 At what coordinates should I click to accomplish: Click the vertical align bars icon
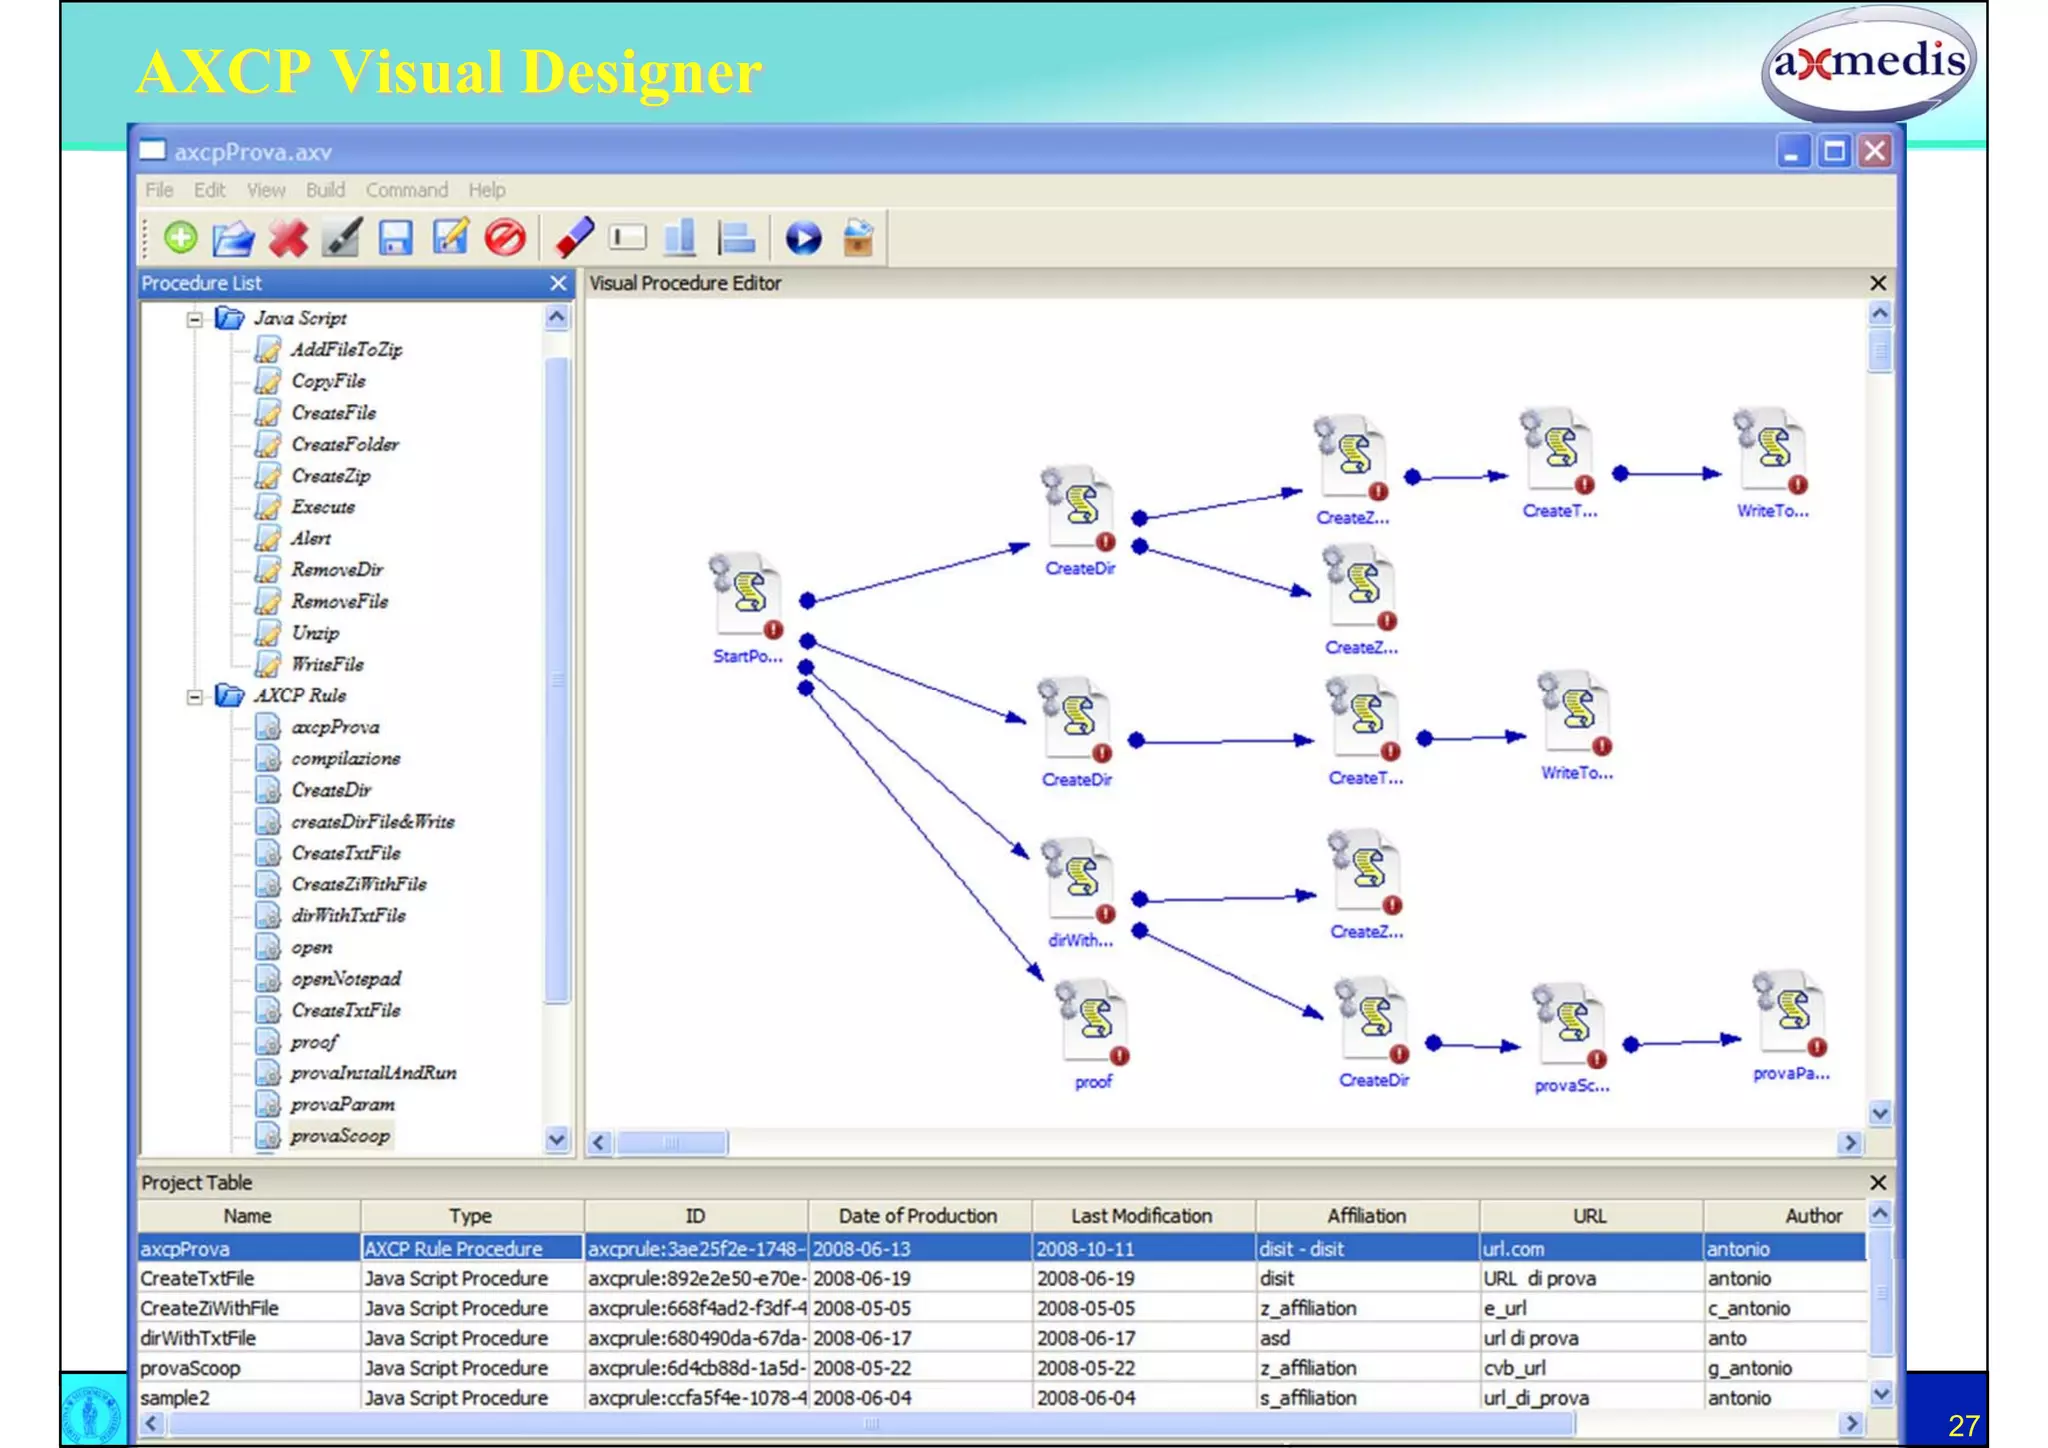[x=681, y=238]
